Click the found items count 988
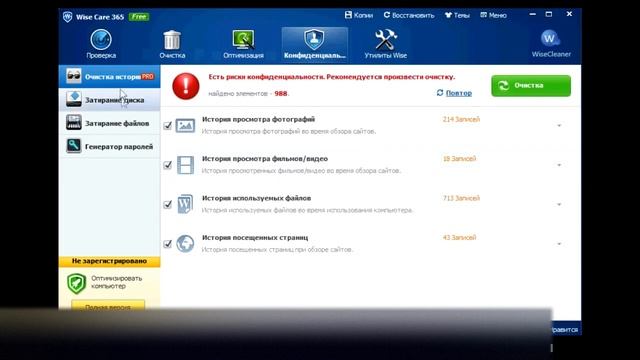 point(281,93)
